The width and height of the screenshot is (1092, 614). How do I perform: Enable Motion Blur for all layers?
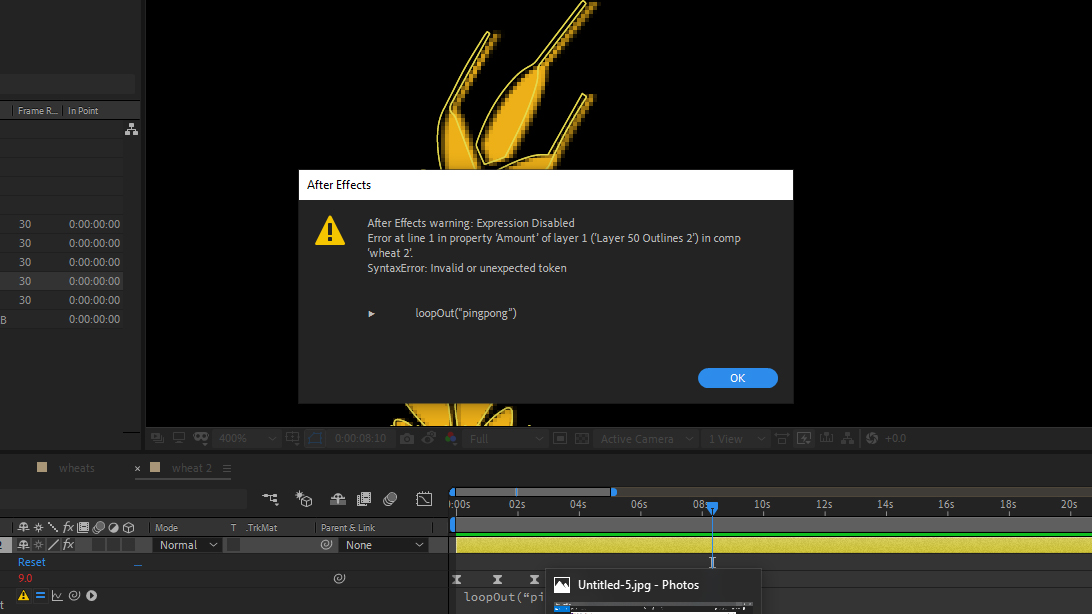(x=390, y=498)
